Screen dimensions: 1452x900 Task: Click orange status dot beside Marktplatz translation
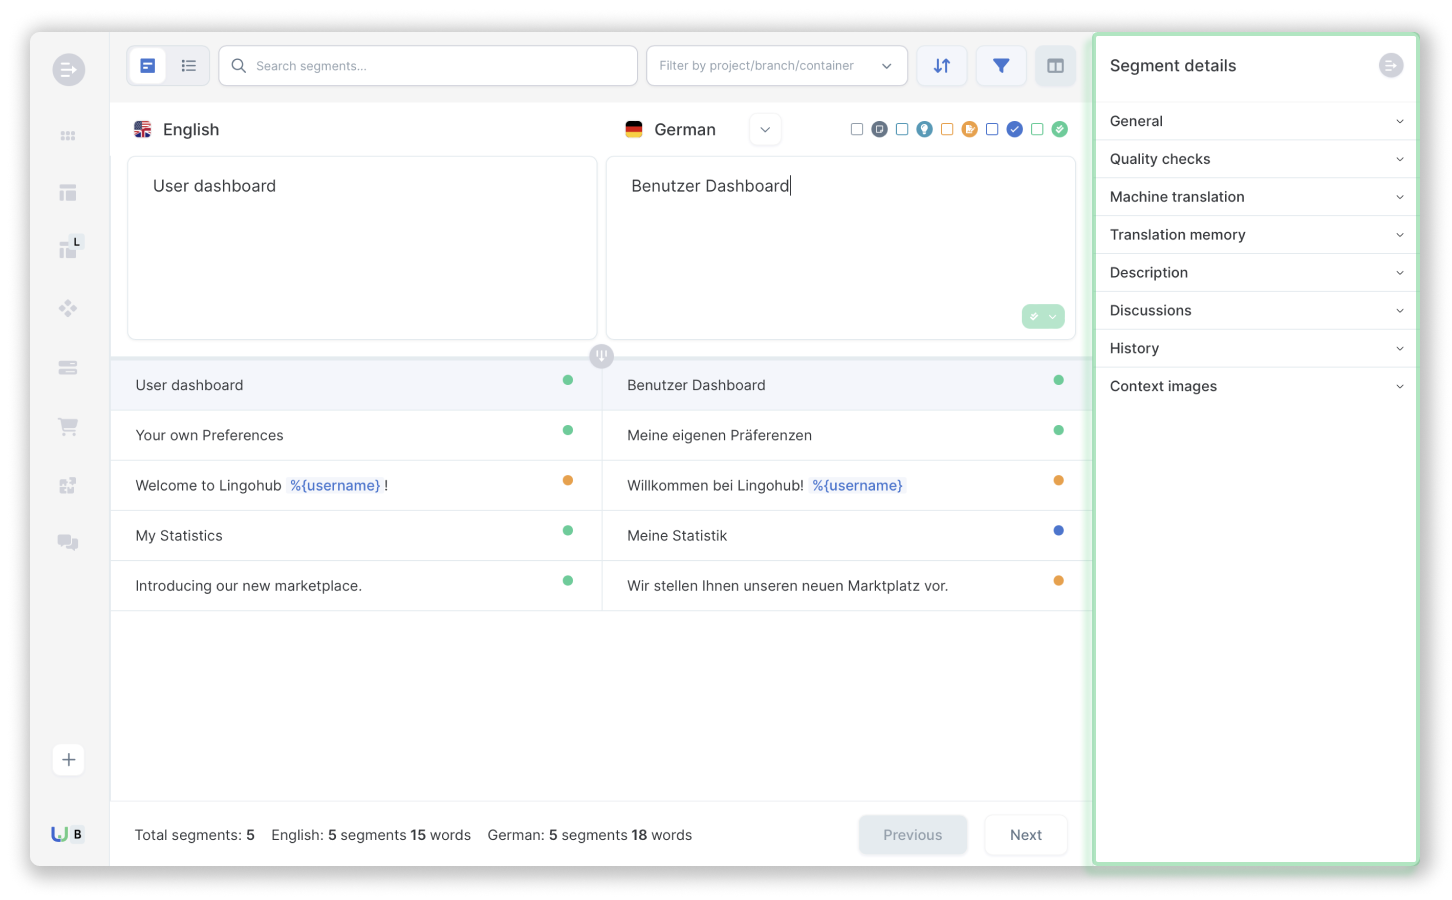[1059, 580]
